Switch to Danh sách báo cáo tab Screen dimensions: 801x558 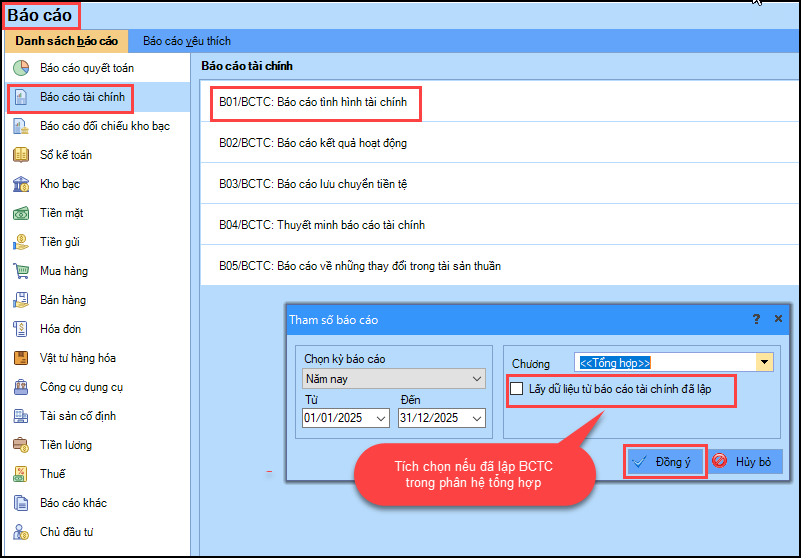coord(67,41)
